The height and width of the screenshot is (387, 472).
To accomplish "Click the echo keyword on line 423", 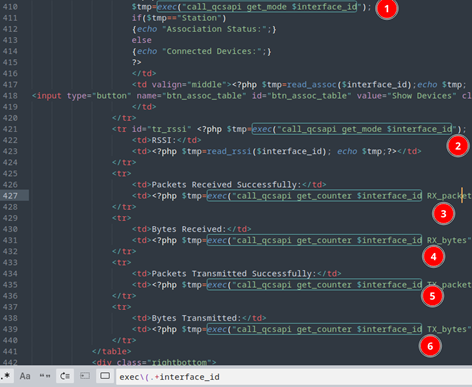I will pyautogui.click(x=347, y=151).
